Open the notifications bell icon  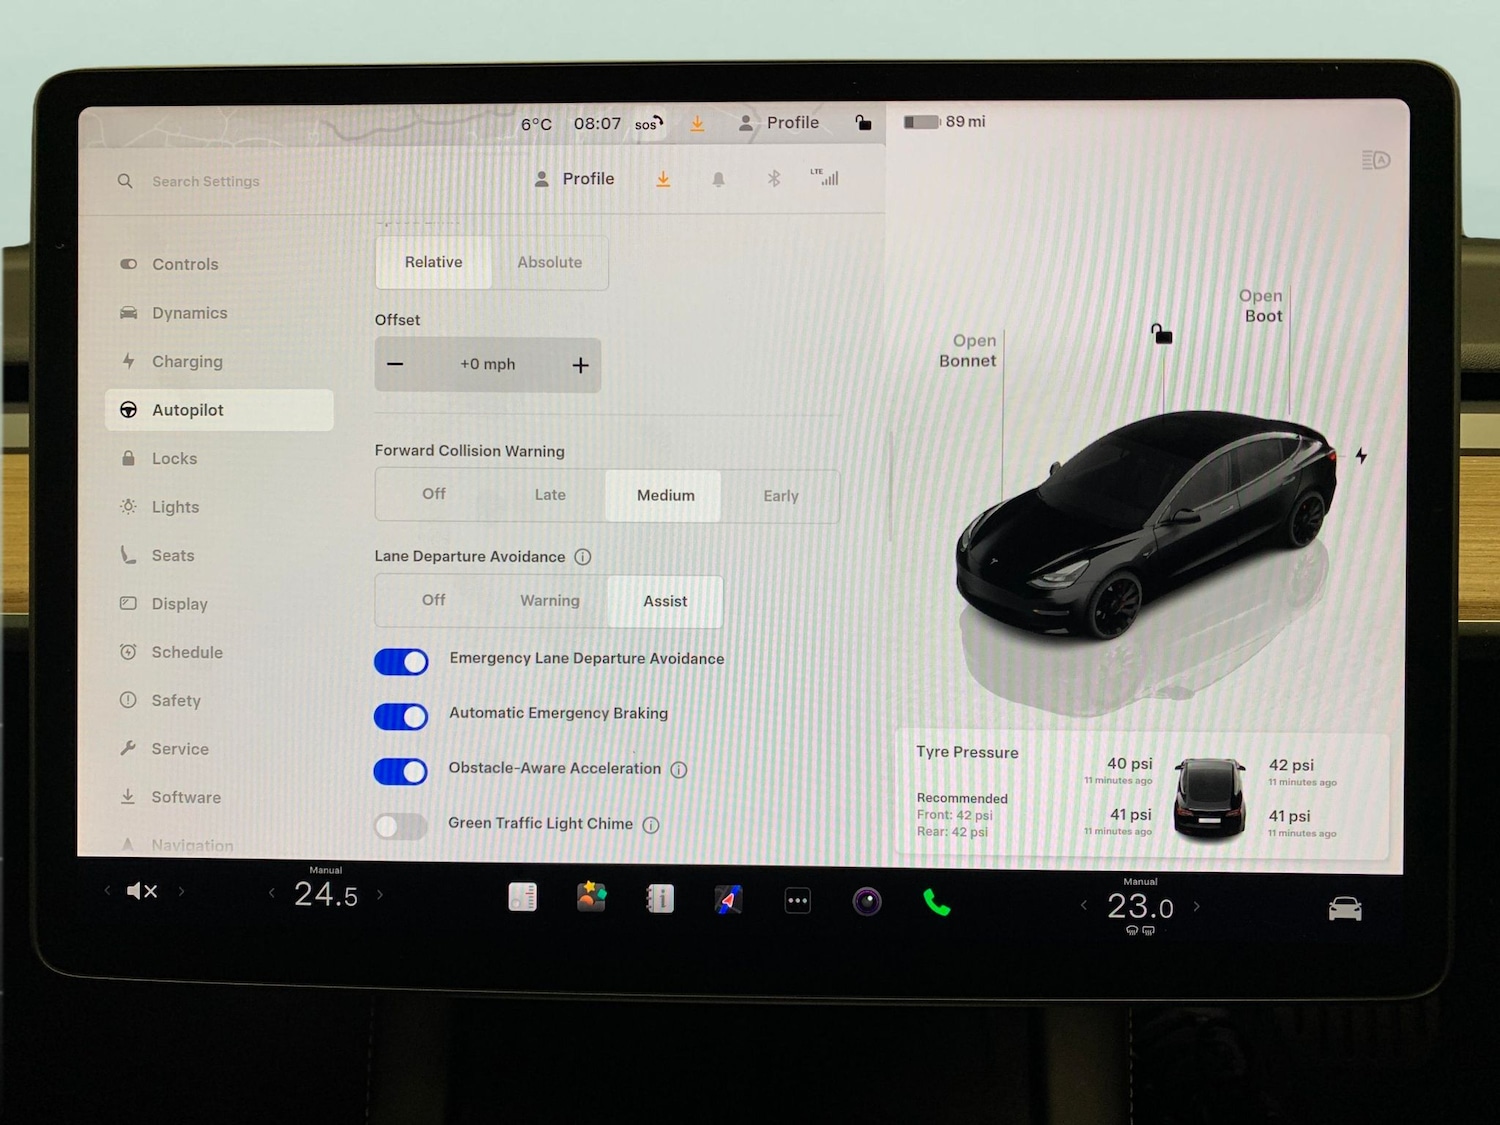pos(719,178)
